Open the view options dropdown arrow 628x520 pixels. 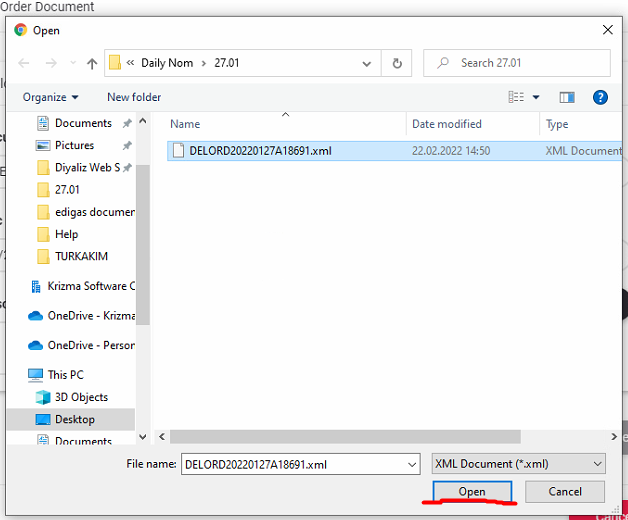[536, 97]
